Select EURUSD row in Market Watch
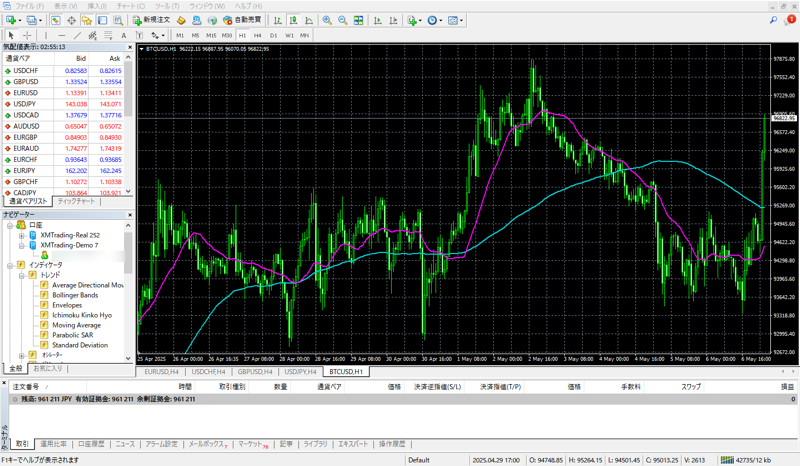 tap(63, 93)
